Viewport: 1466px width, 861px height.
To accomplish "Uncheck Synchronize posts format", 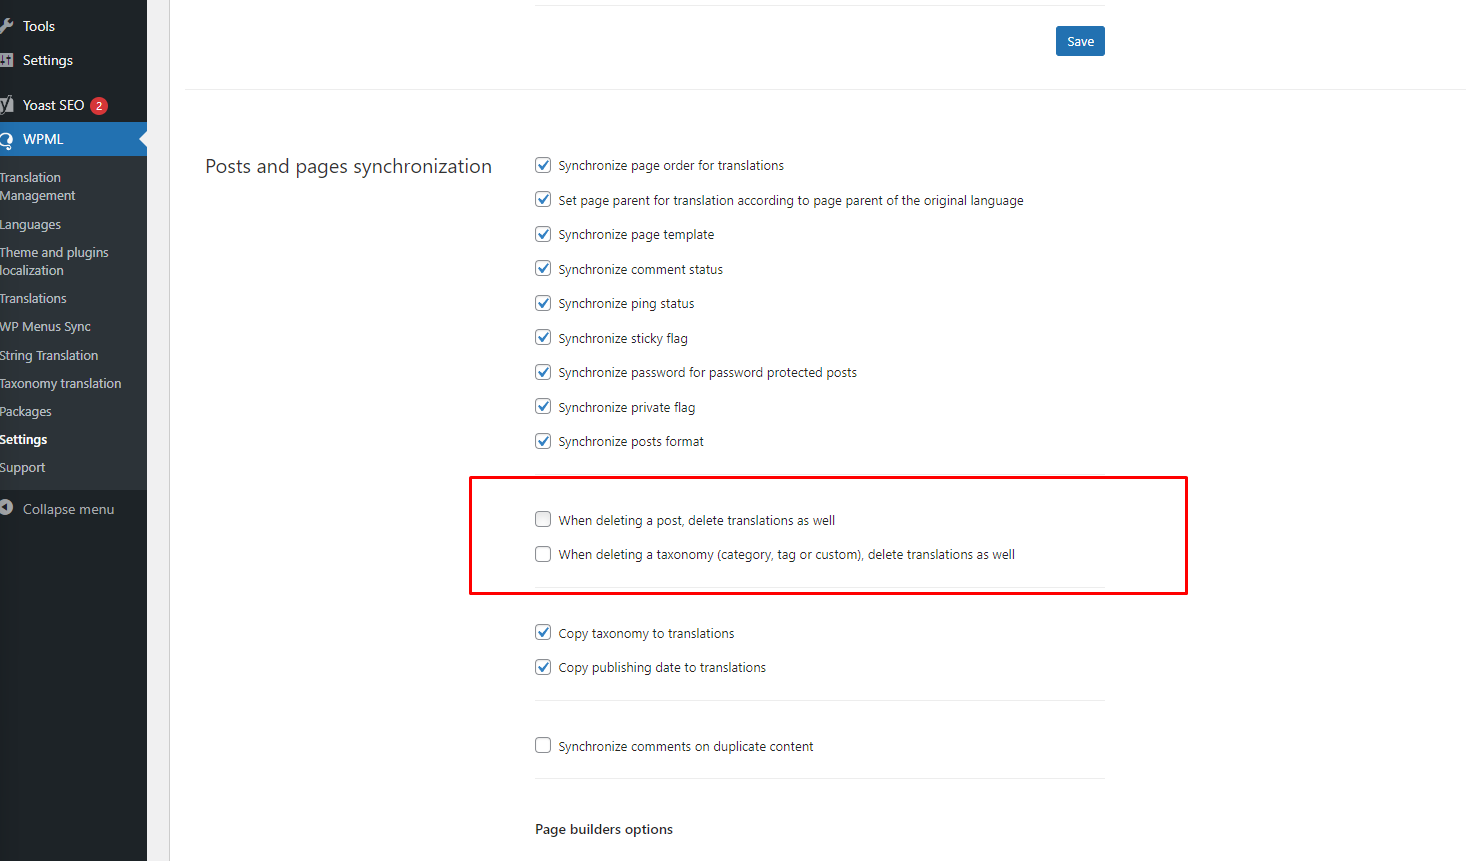I will (x=543, y=441).
